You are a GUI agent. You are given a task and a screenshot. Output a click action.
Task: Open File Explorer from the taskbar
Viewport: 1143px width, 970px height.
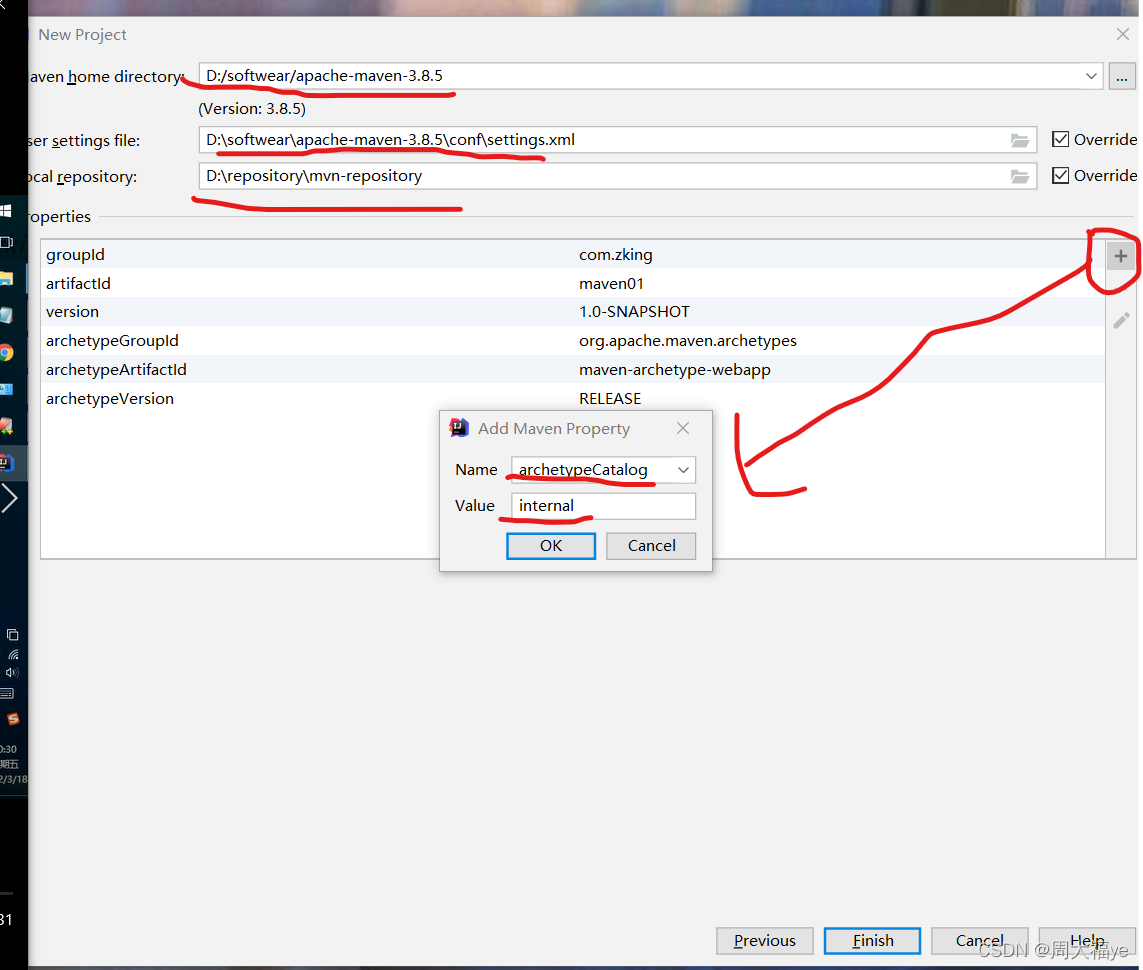click(7, 278)
